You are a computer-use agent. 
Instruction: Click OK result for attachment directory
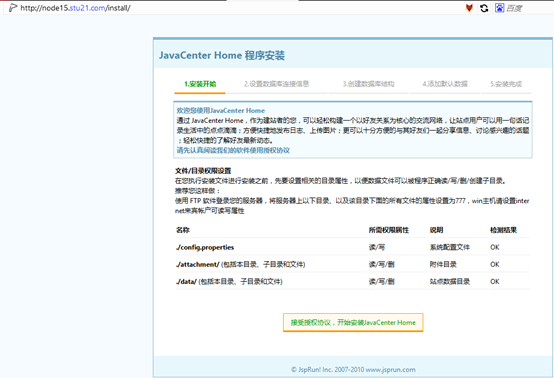click(495, 264)
